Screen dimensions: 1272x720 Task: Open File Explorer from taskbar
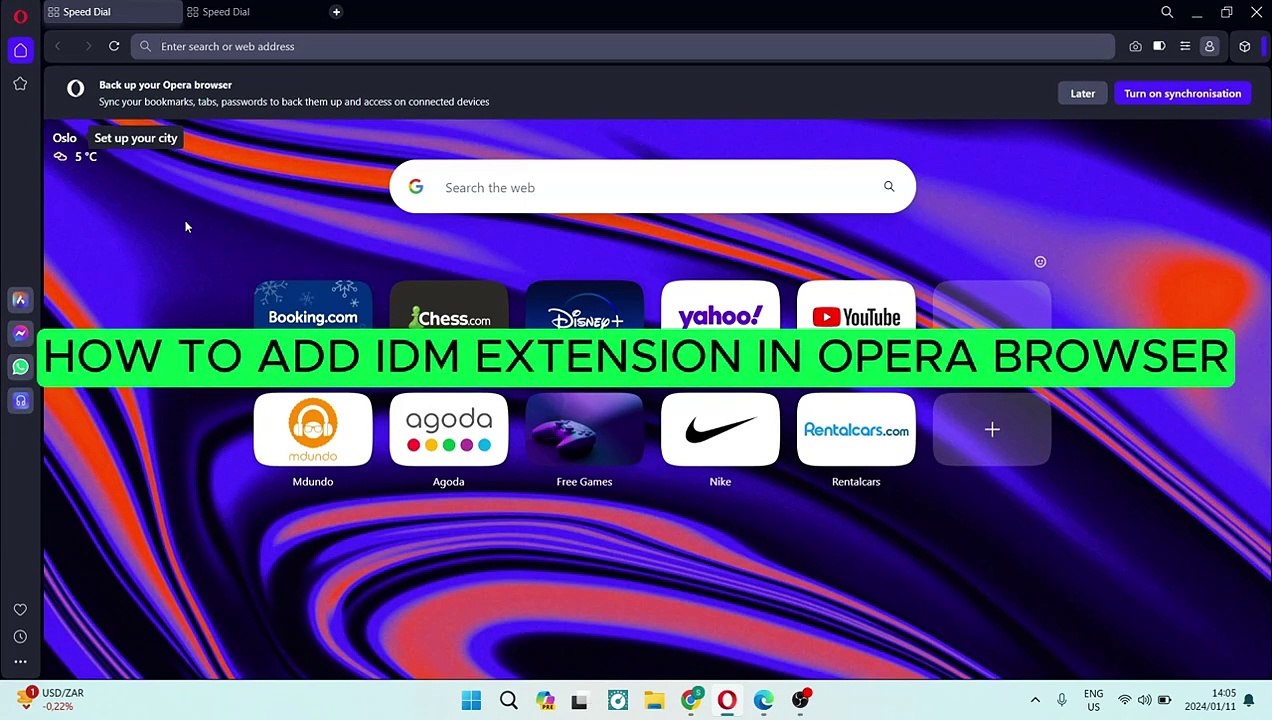(x=654, y=700)
